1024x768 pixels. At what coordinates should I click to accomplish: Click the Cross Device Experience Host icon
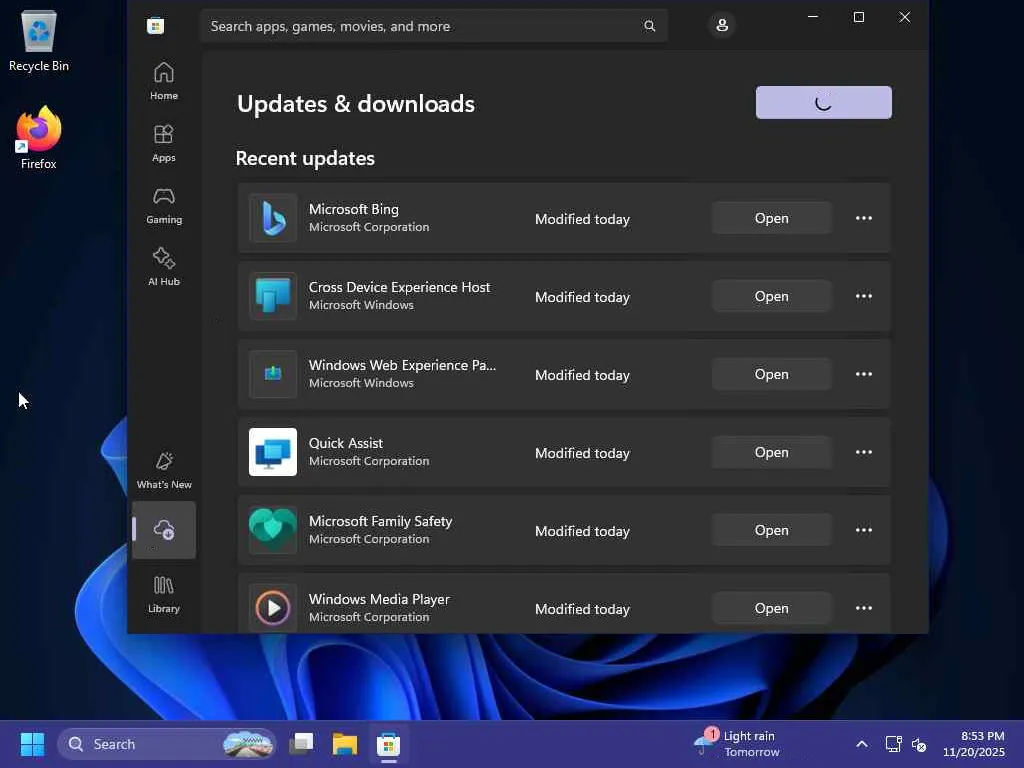point(273,296)
